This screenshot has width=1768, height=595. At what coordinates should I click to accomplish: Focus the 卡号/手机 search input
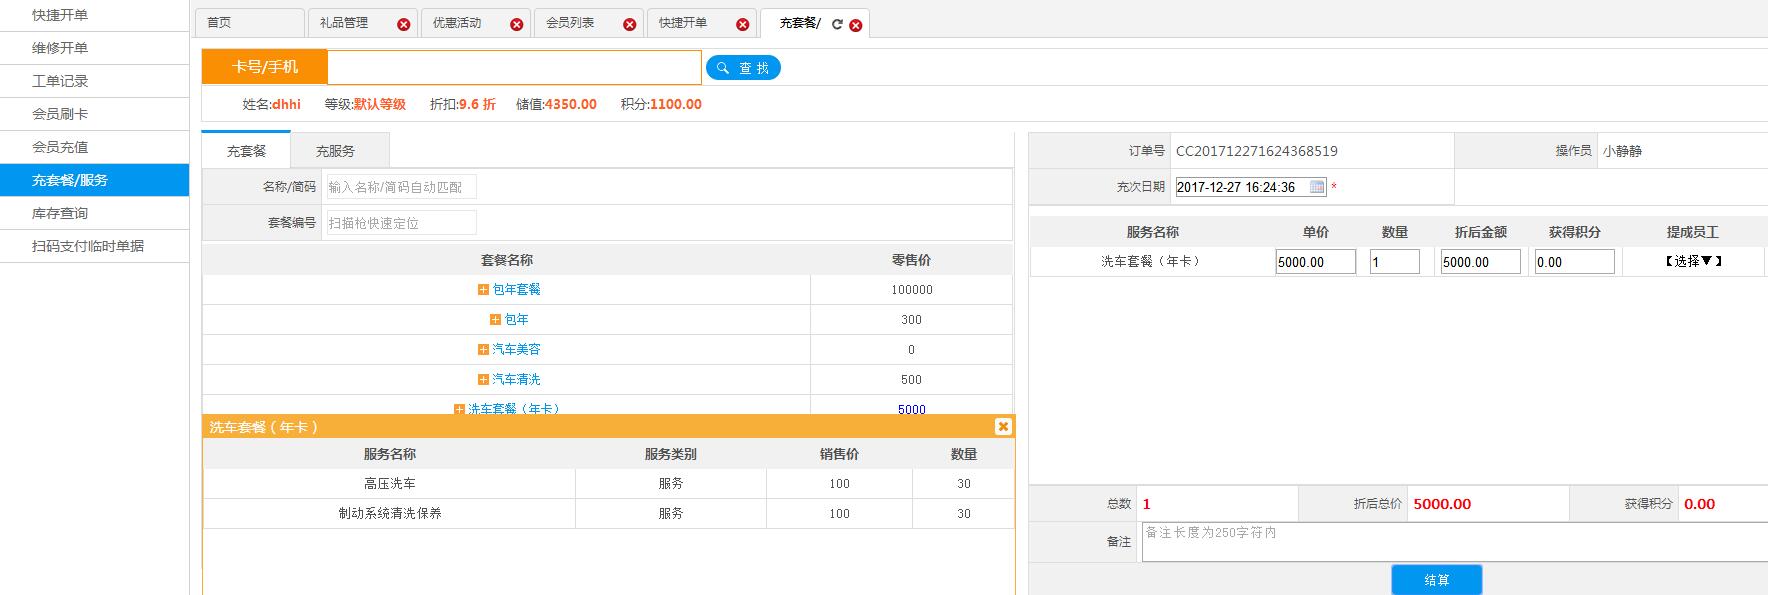click(x=514, y=68)
